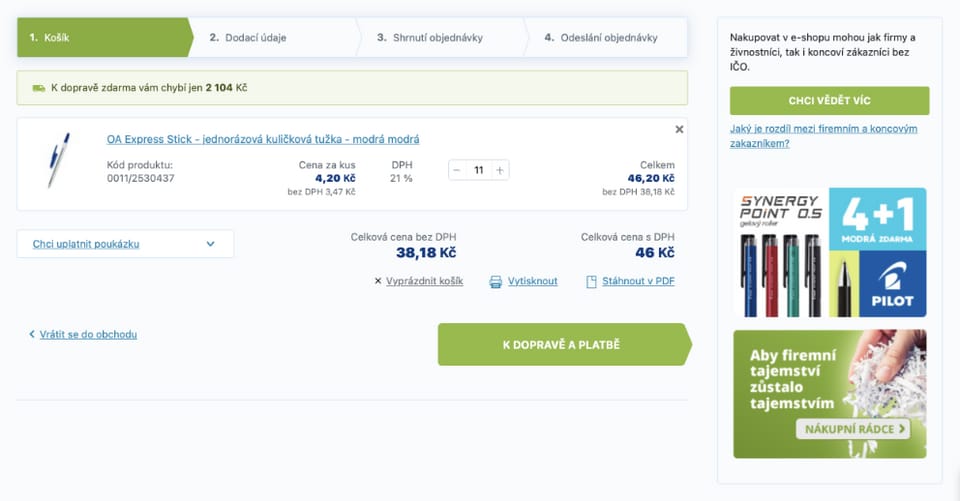The height and width of the screenshot is (501, 960).
Task: Click the PDF document icon
Action: [x=591, y=282]
